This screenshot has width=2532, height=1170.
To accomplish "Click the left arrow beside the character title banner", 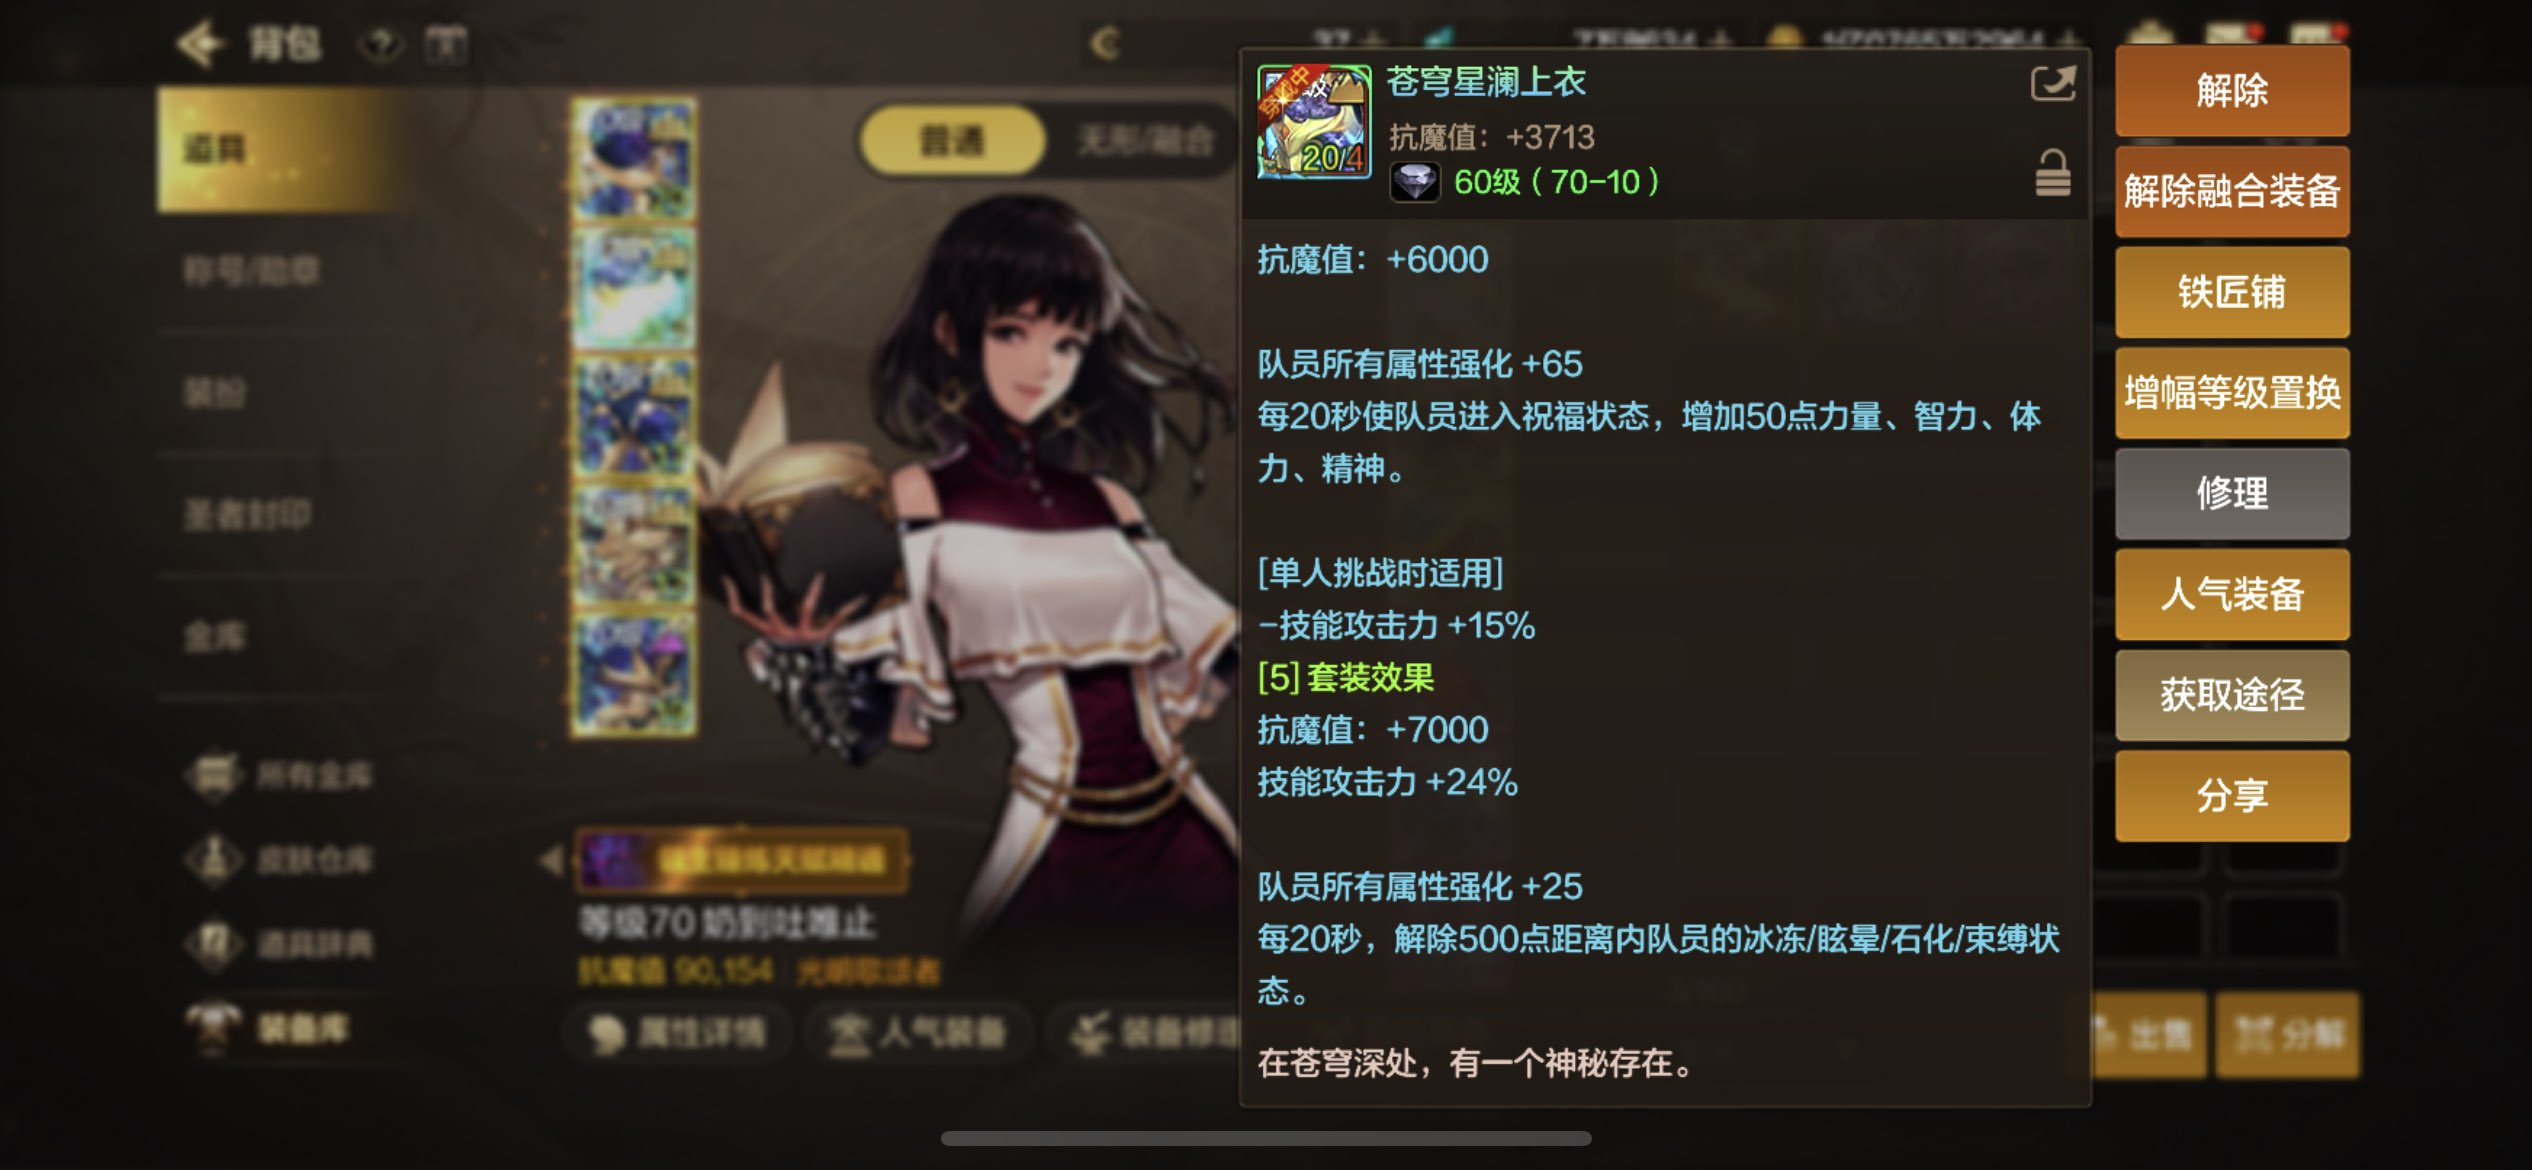I will pyautogui.click(x=552, y=860).
